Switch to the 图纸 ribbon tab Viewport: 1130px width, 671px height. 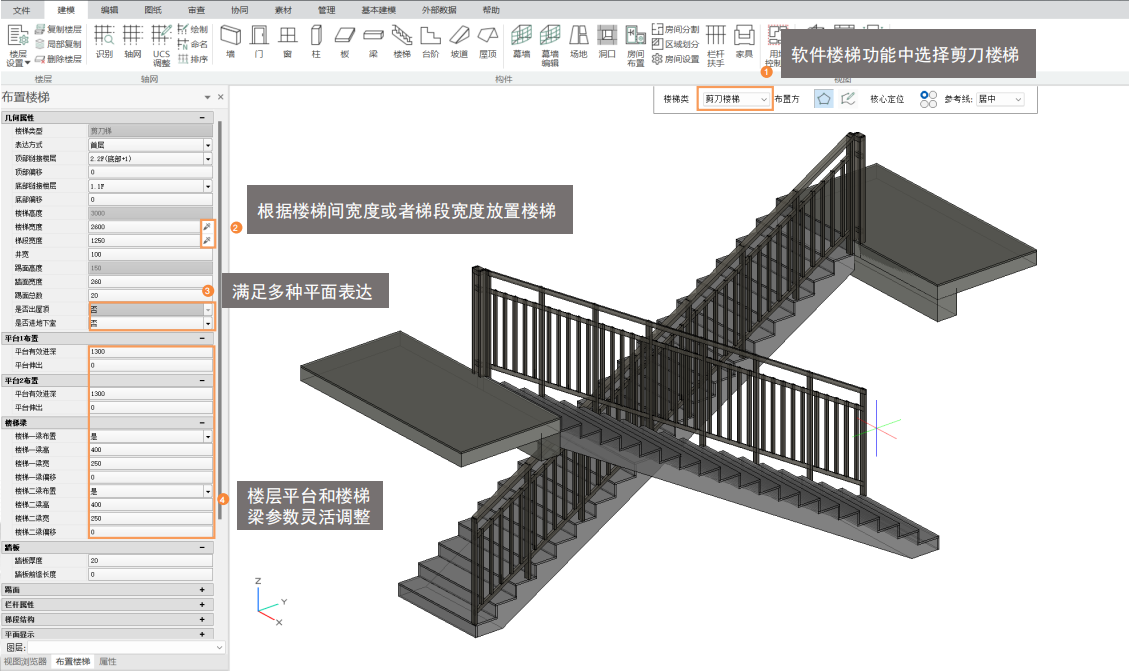click(x=153, y=9)
